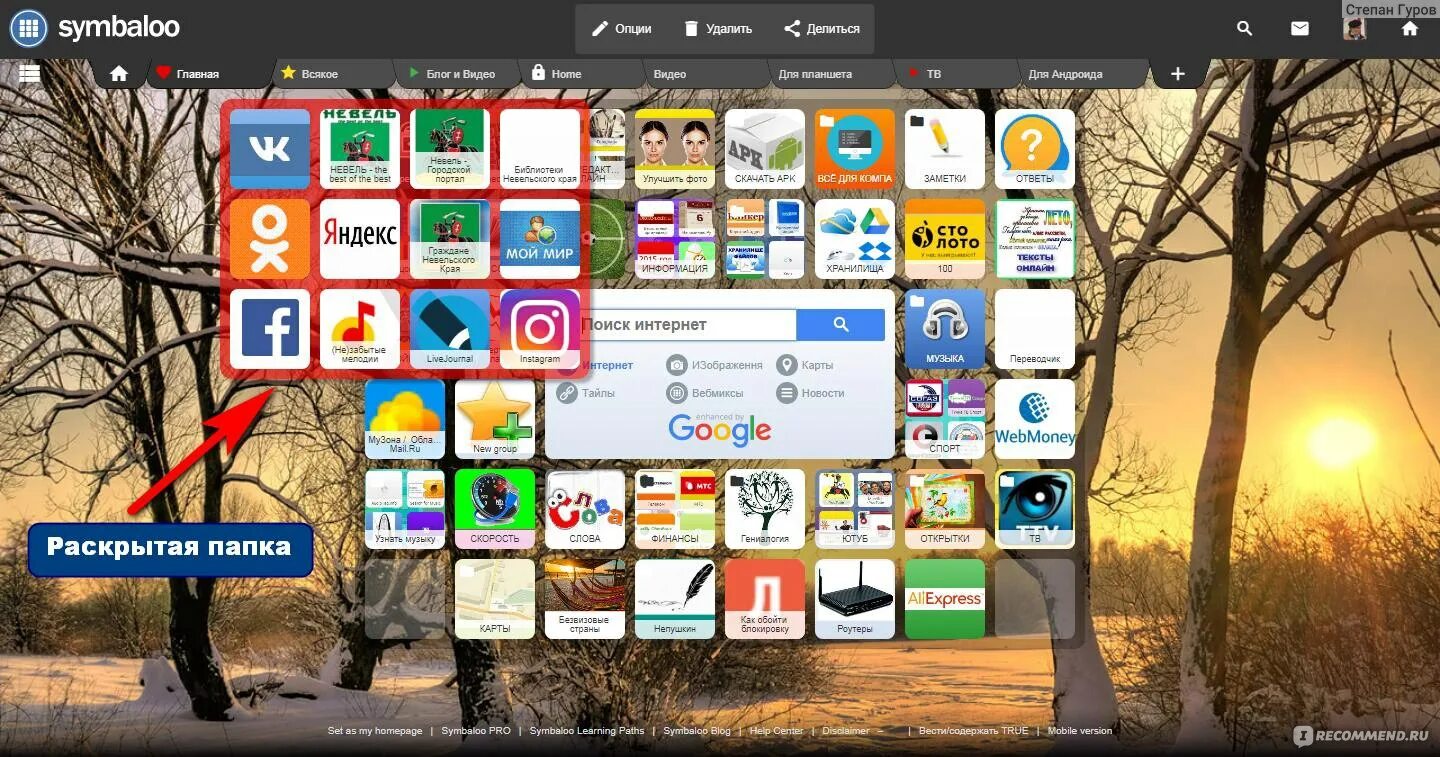
Task: Open the Odnoklassniki orange tile
Action: pyautogui.click(x=270, y=239)
